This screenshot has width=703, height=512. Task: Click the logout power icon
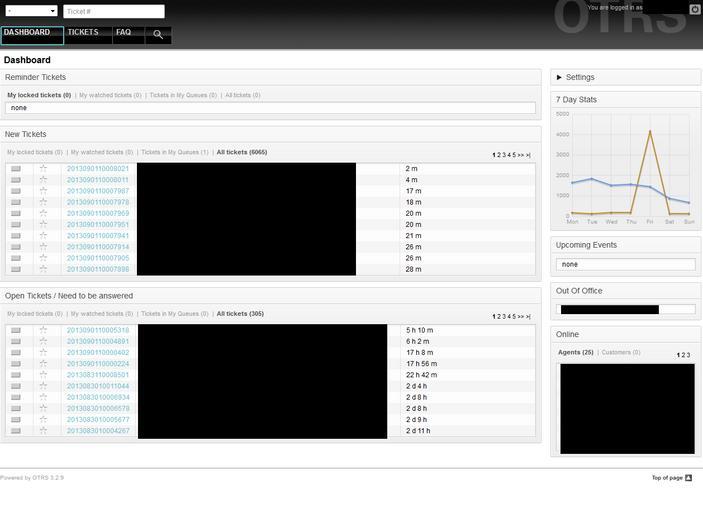pos(695,9)
